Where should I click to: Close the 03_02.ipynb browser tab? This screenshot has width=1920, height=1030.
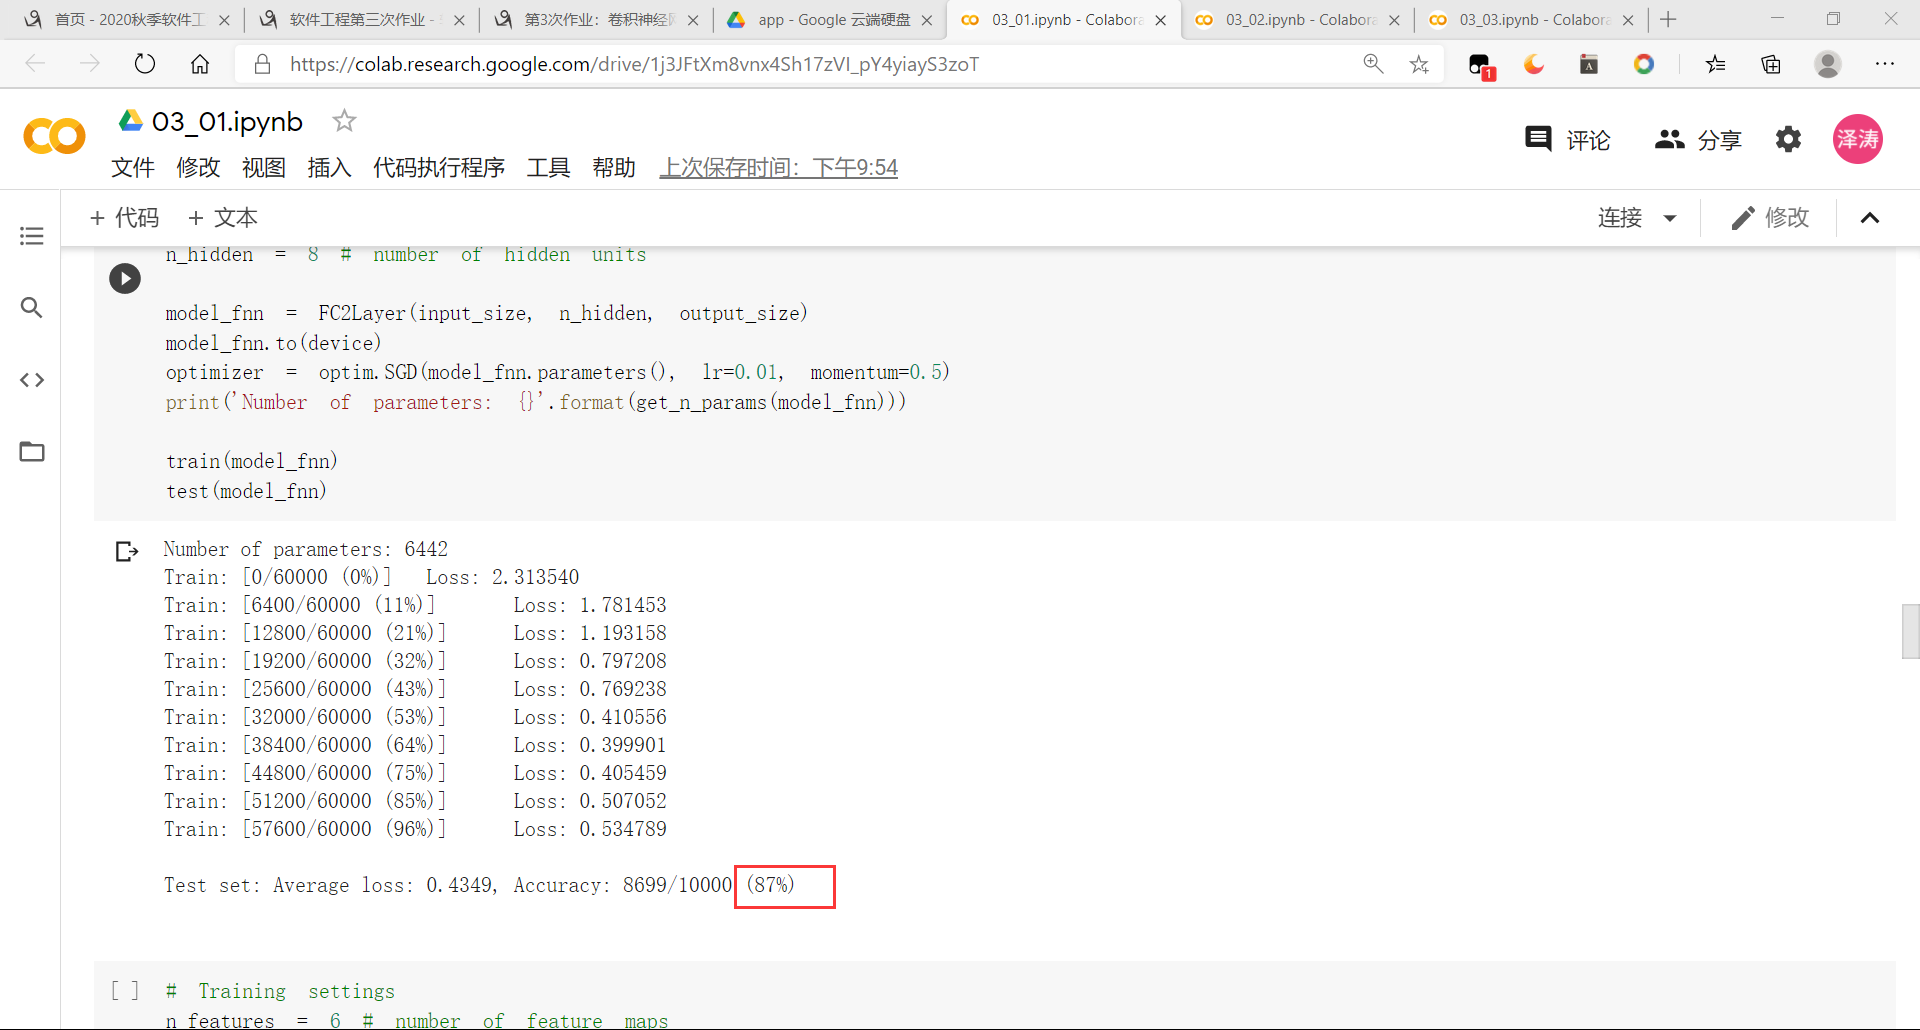(1395, 20)
